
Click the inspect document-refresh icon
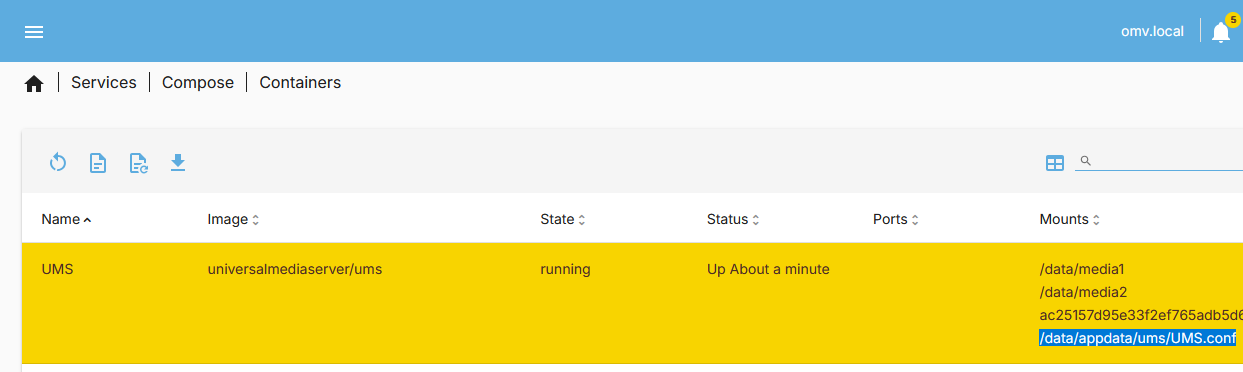click(x=138, y=162)
